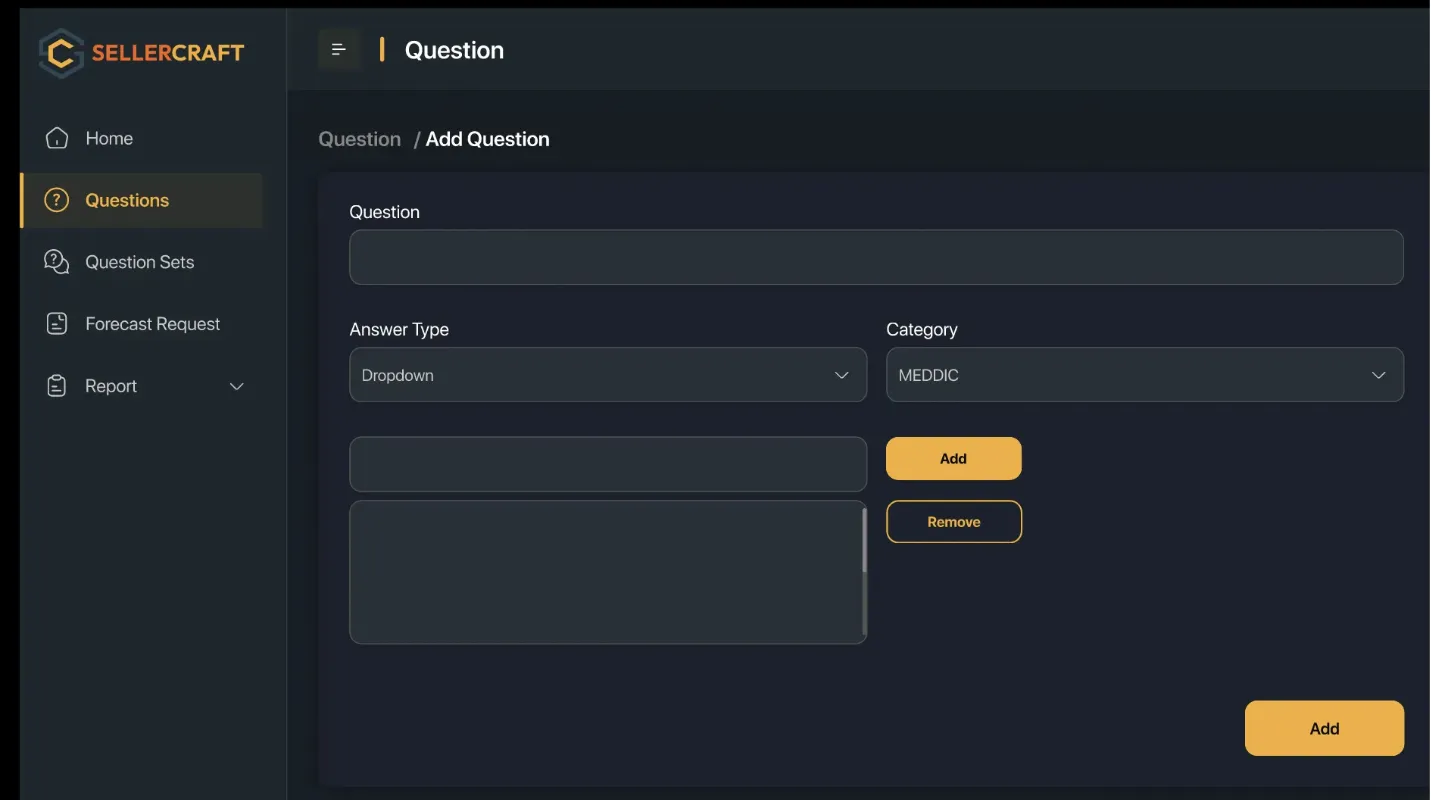Submit with the bottom-right Add button
1431x800 pixels.
coord(1323,728)
